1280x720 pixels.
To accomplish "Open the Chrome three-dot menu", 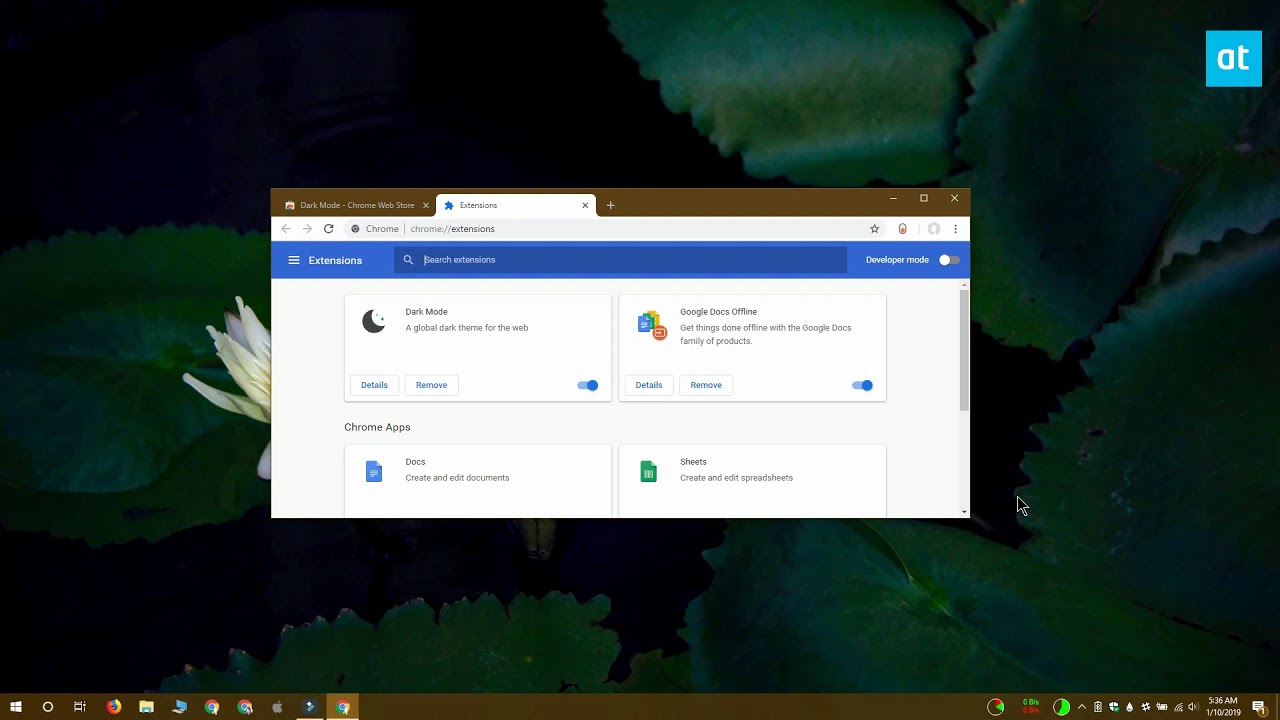I will point(955,229).
